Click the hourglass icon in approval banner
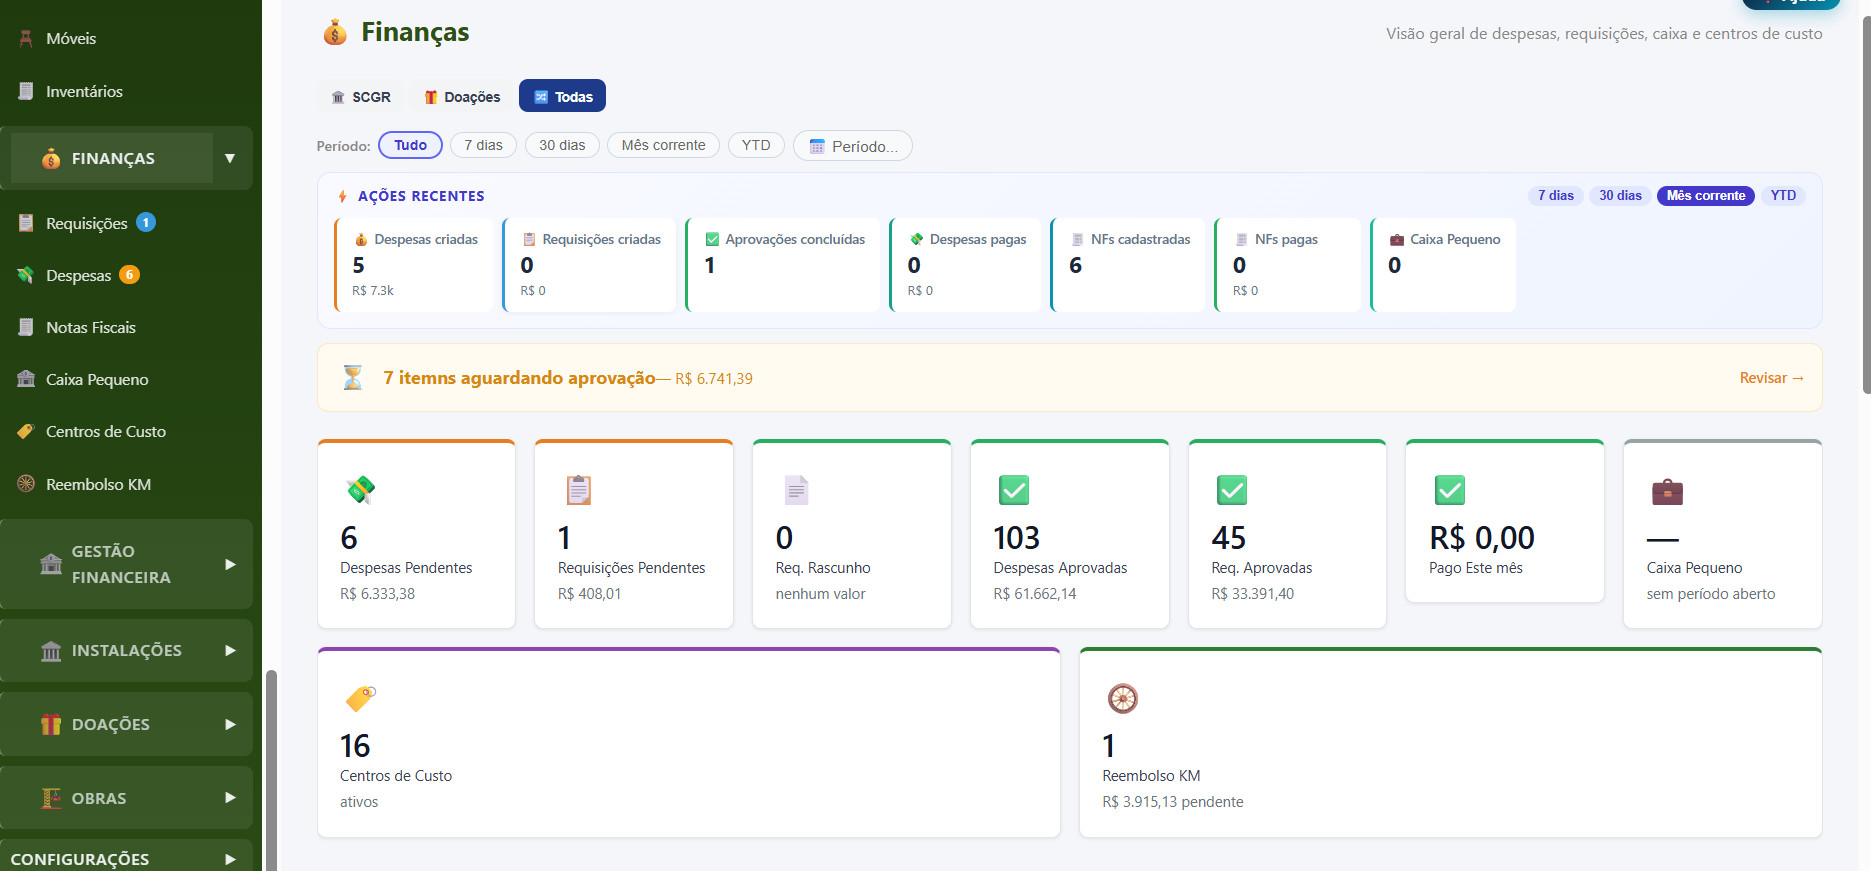The height and width of the screenshot is (871, 1871). coord(353,378)
